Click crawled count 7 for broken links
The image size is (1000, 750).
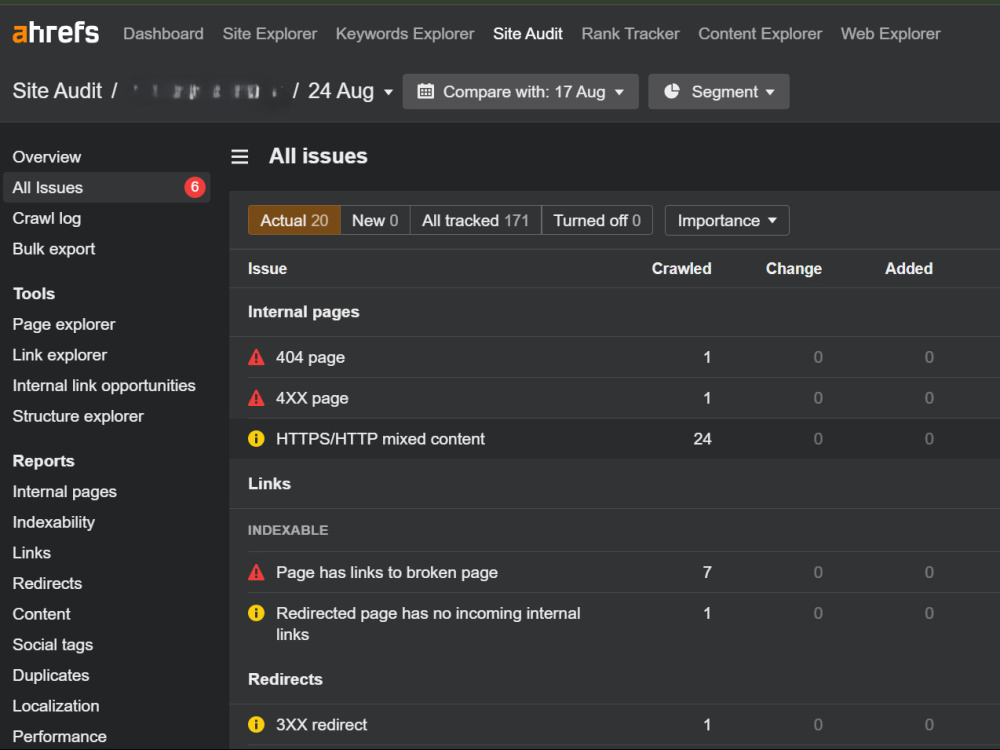707,572
